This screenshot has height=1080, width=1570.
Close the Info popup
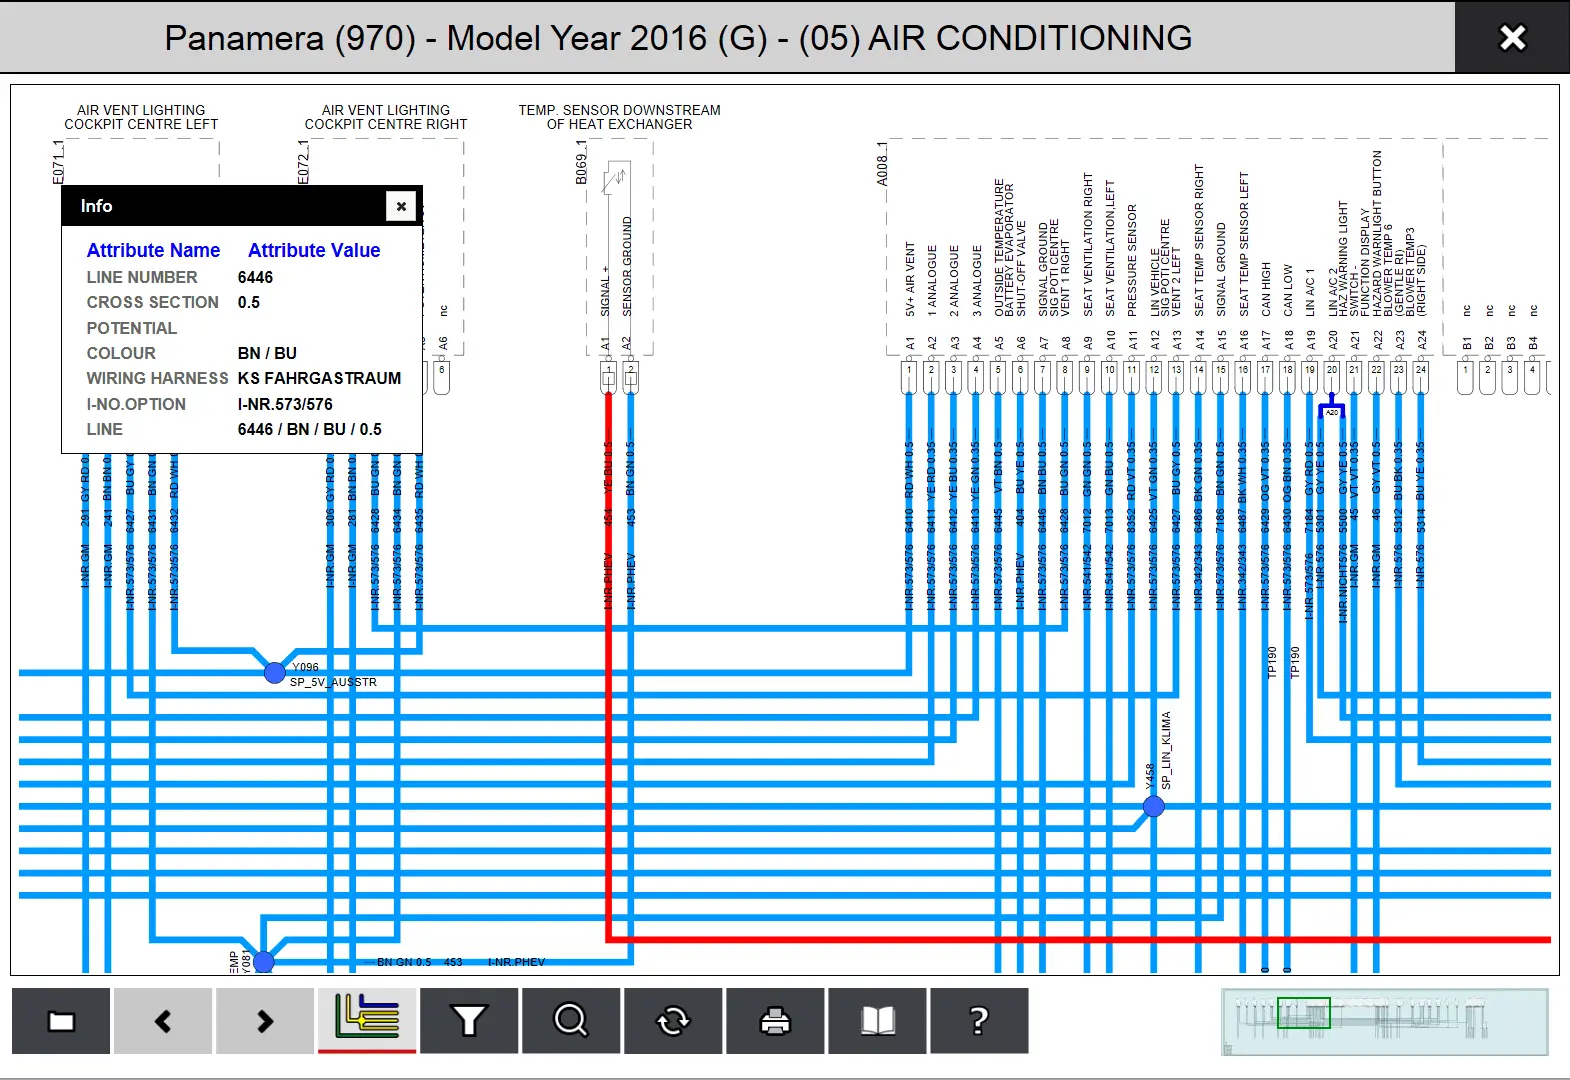[401, 206]
